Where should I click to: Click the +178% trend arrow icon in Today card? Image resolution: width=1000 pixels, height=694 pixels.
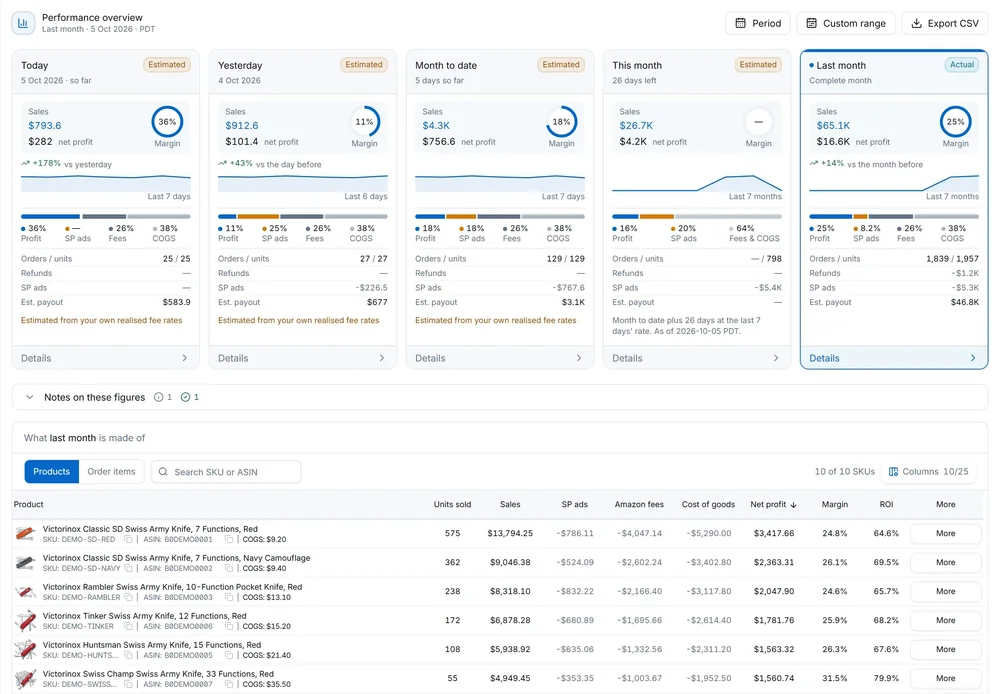tap(26, 163)
